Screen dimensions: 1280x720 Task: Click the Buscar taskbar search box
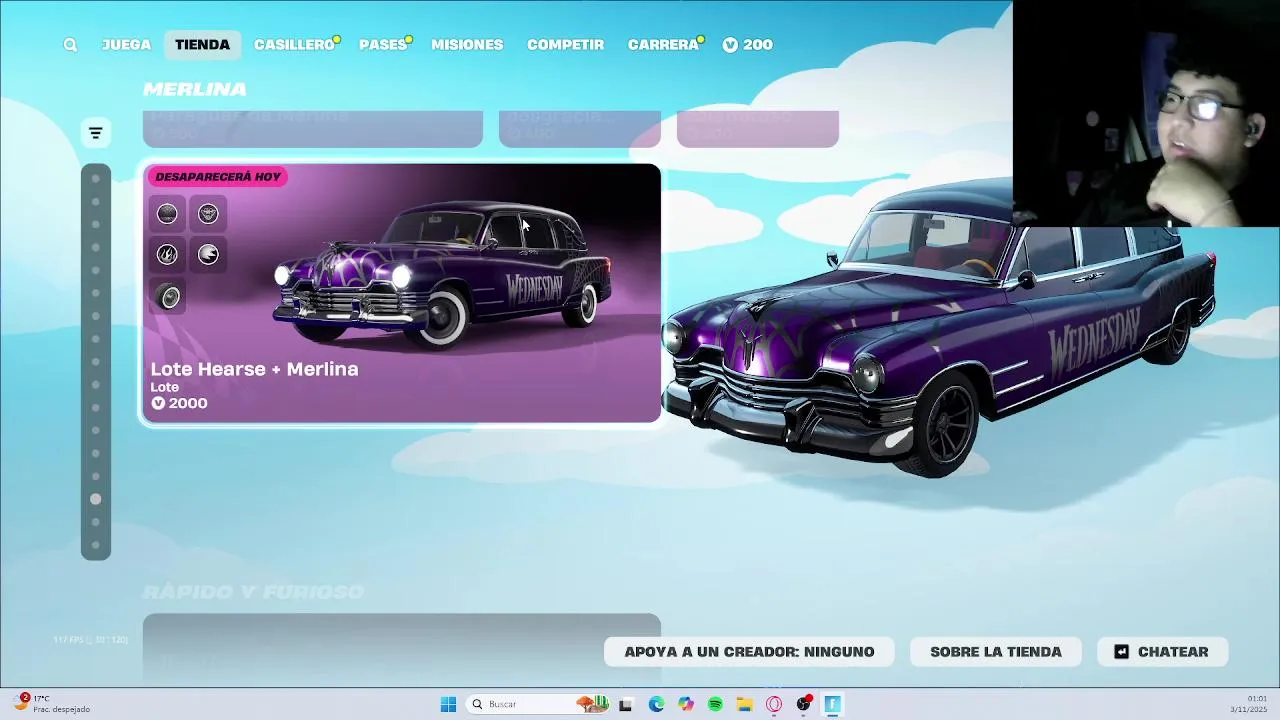pos(538,704)
